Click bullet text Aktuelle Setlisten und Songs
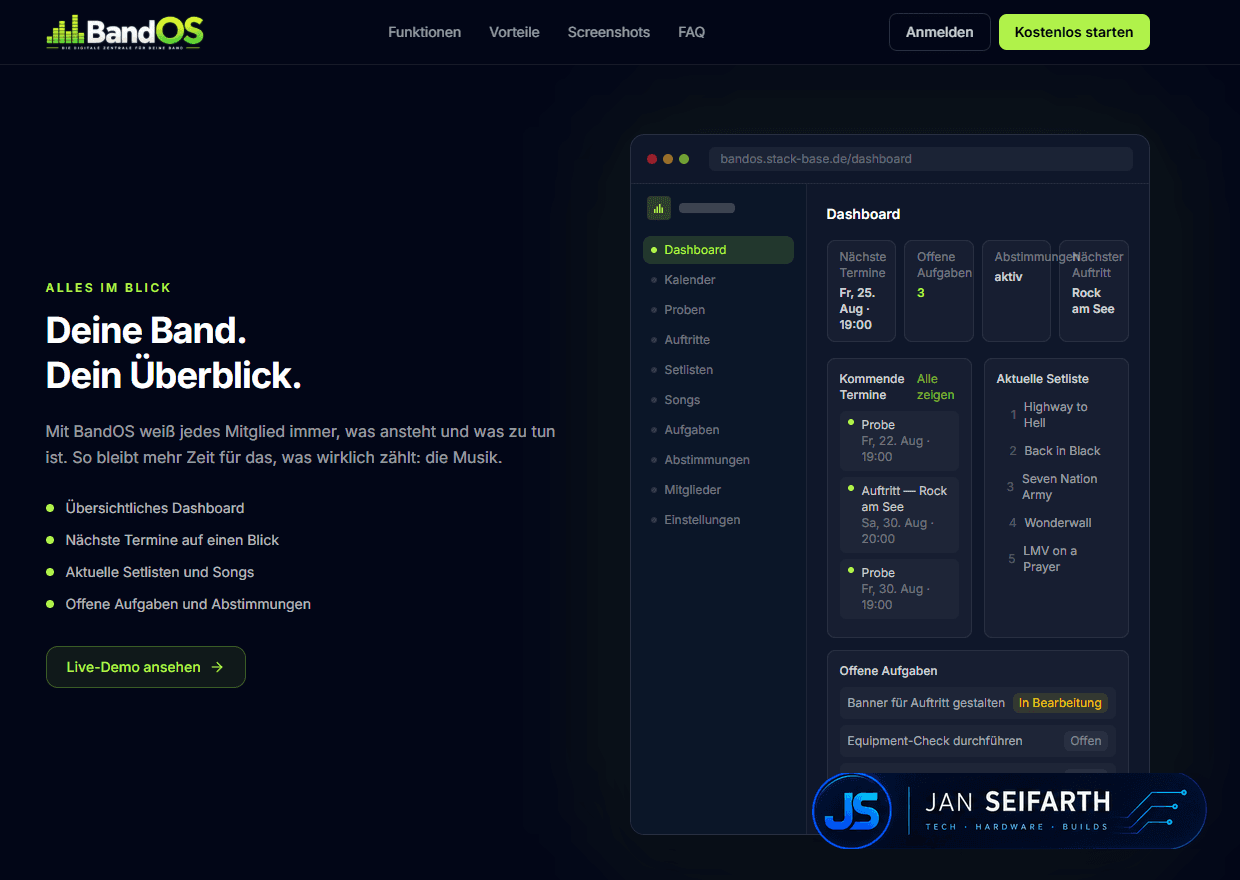This screenshot has width=1240, height=880. pos(160,572)
